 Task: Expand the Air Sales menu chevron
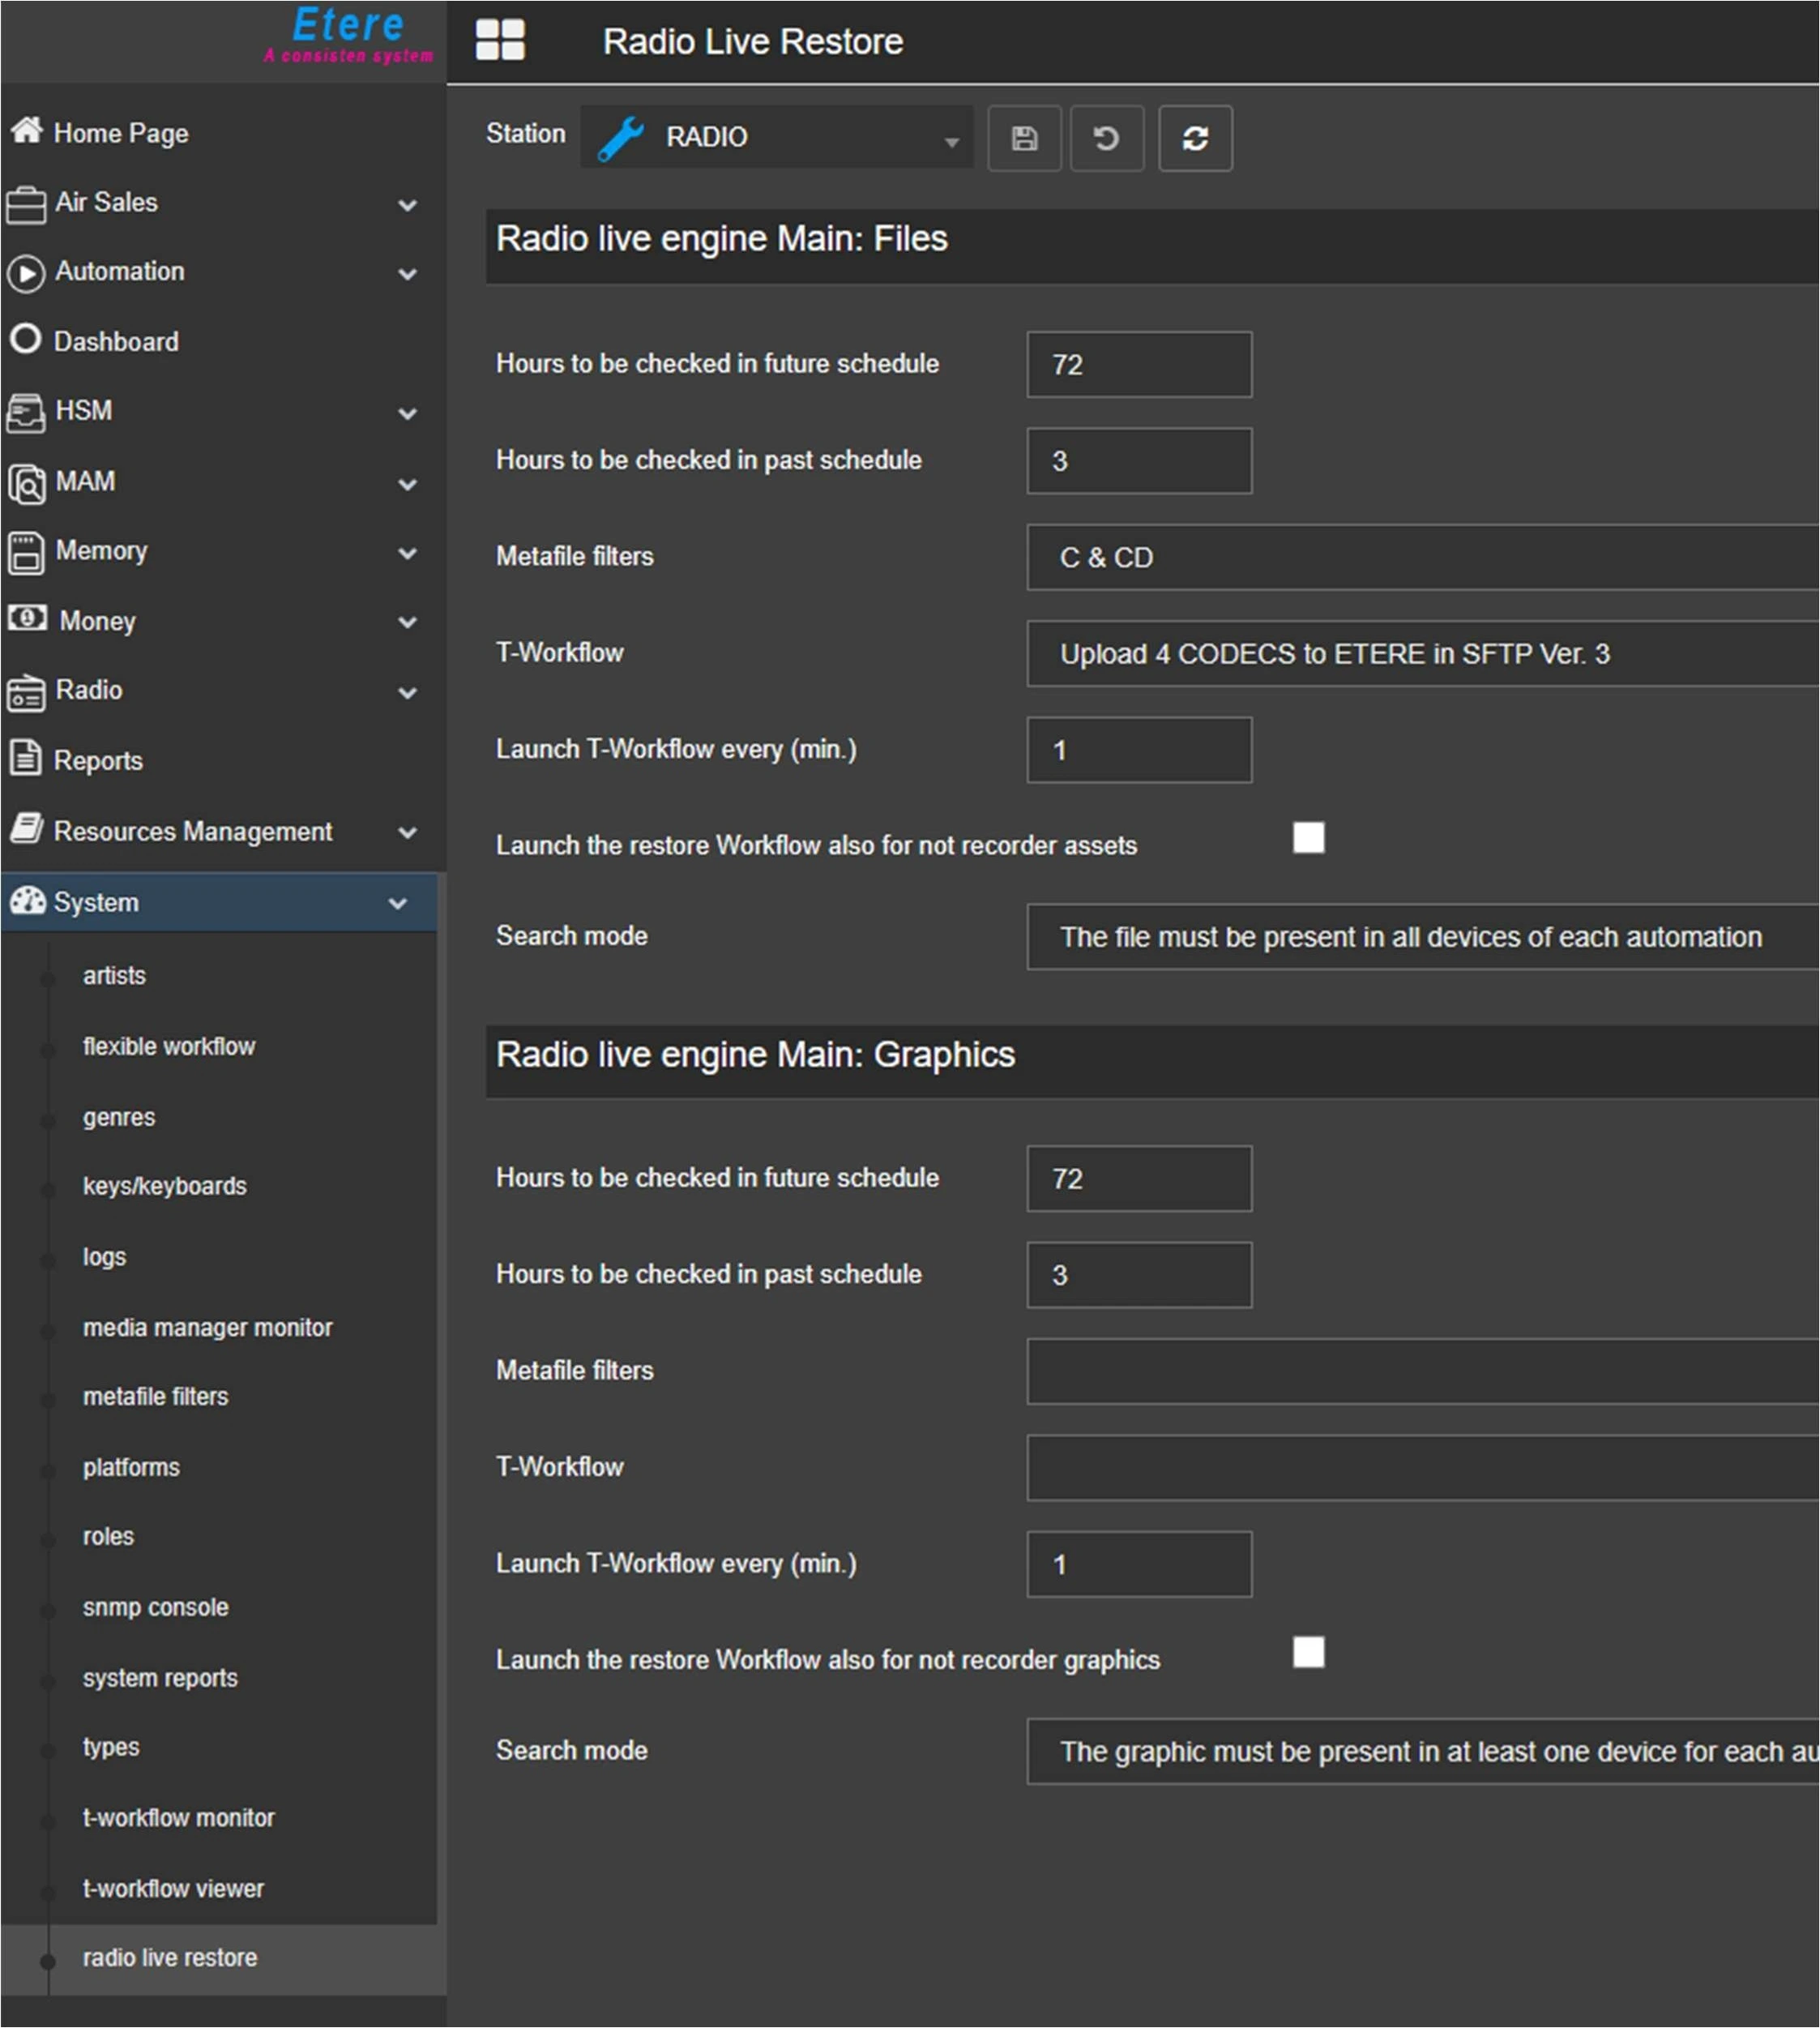(407, 205)
